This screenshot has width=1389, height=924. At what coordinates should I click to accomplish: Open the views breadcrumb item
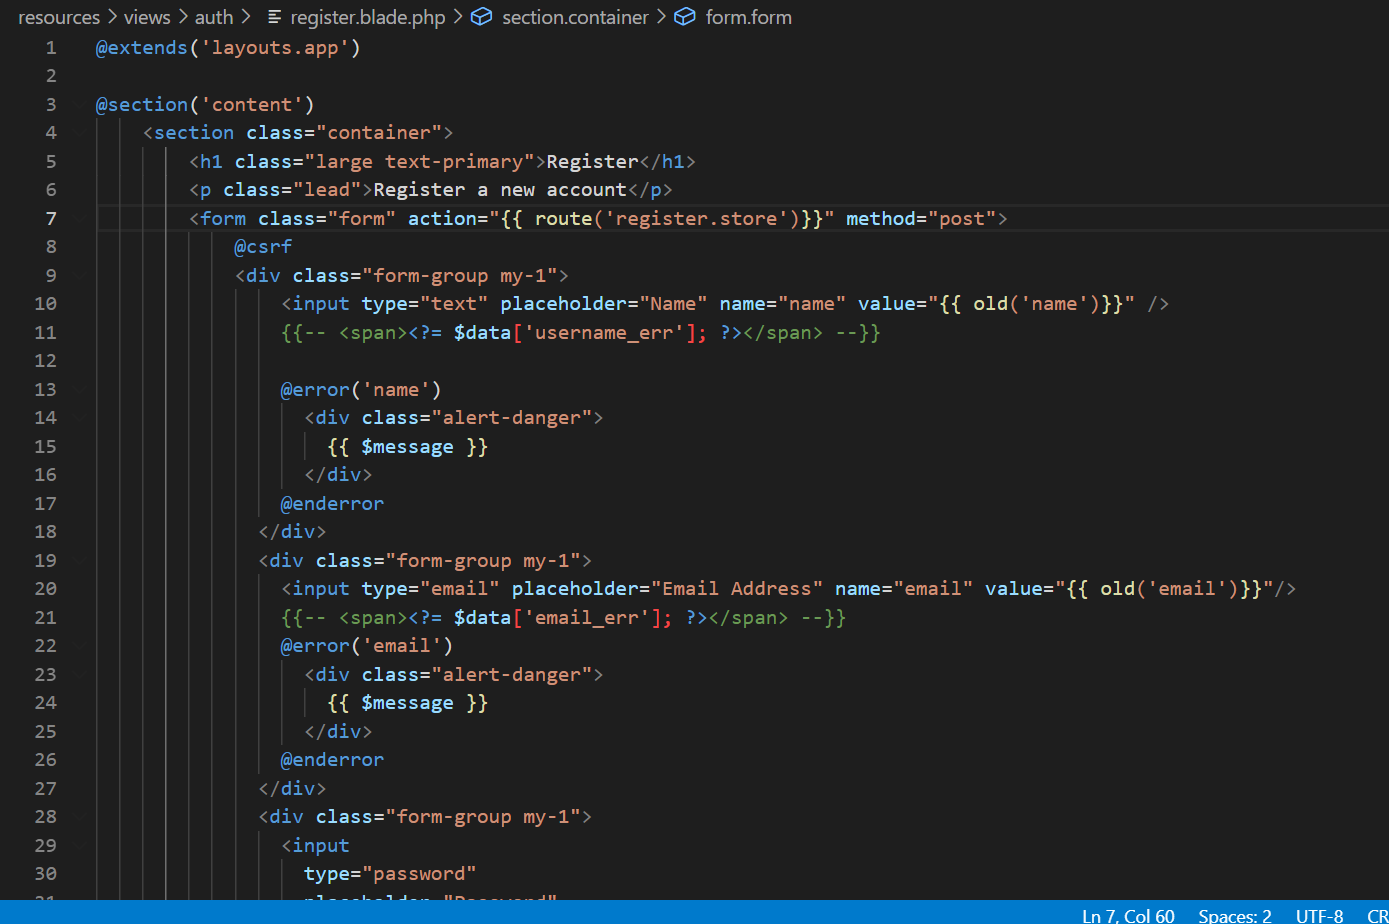pos(146,17)
